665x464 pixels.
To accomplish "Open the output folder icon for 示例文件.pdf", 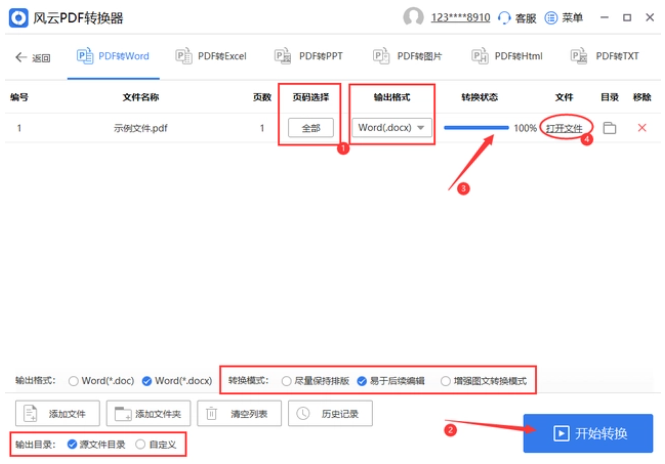I will coord(609,128).
